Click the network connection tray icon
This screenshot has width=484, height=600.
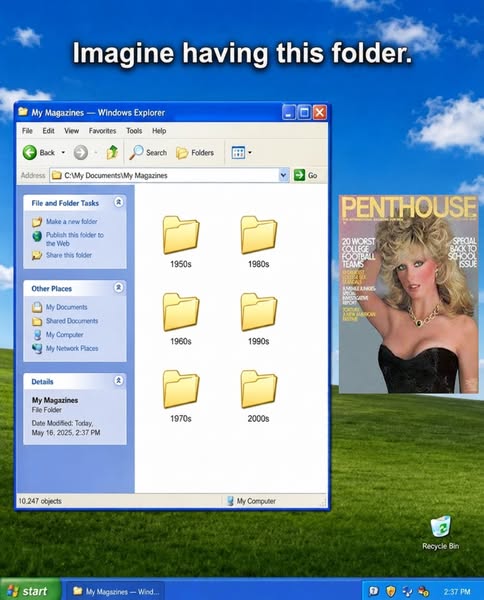point(407,591)
